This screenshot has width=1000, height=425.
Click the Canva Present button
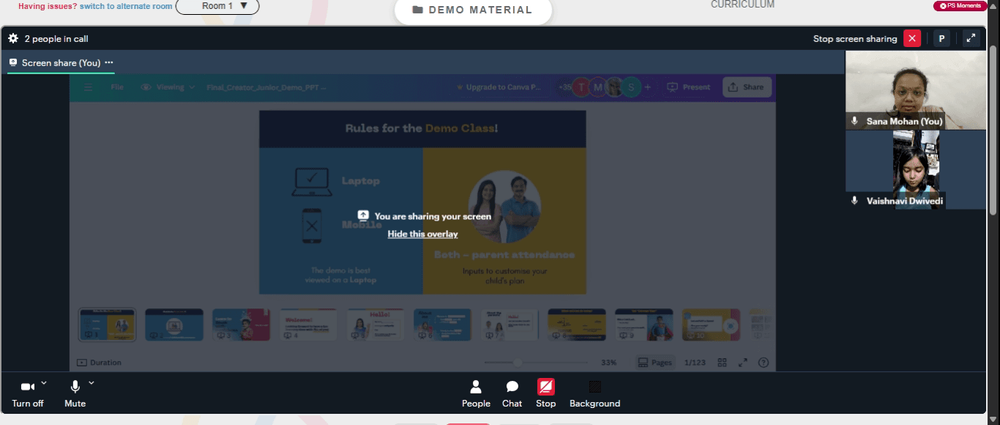pyautogui.click(x=689, y=87)
